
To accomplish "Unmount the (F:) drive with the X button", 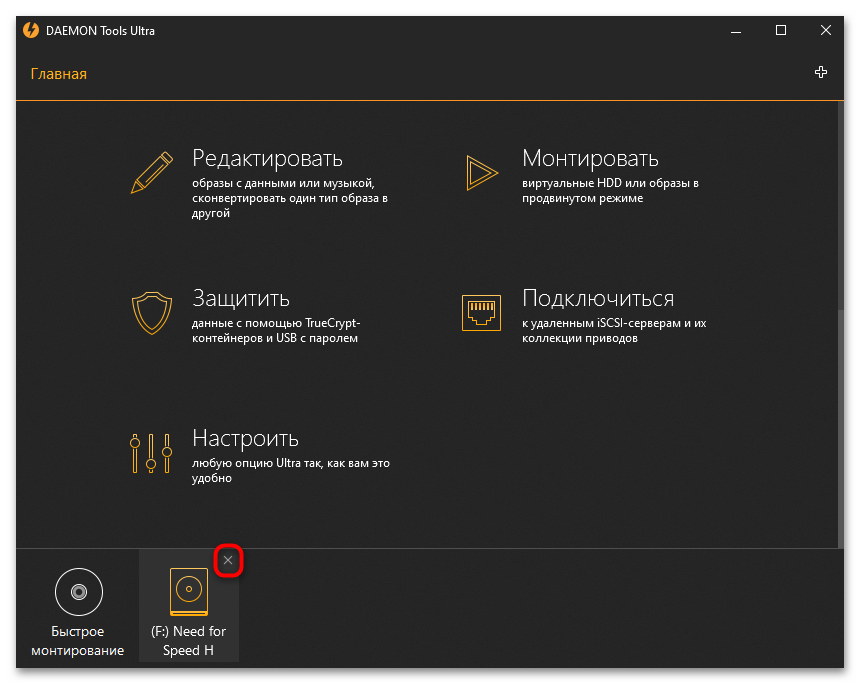I will pyautogui.click(x=228, y=560).
